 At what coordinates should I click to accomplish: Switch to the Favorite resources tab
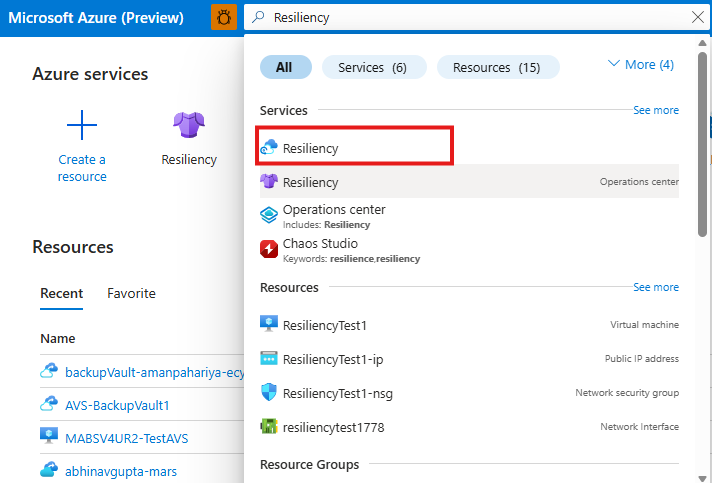[131, 293]
